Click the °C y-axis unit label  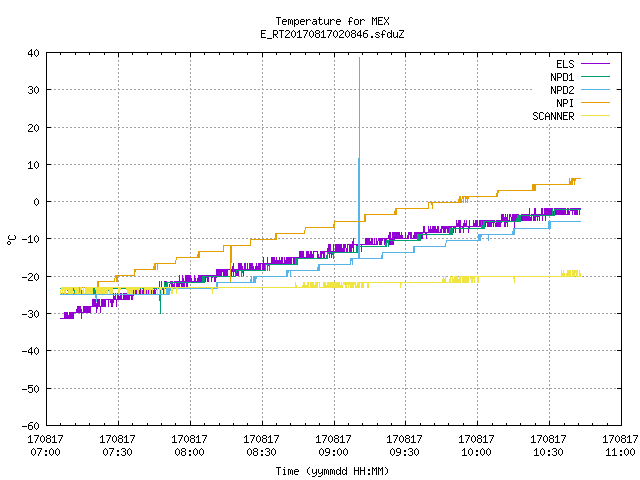pos(11,240)
